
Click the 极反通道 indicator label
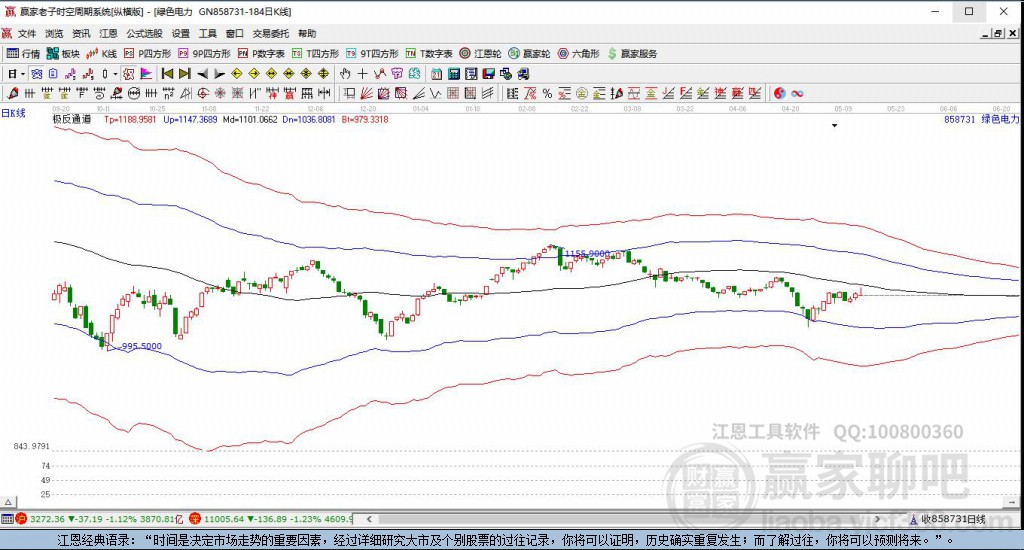72,119
